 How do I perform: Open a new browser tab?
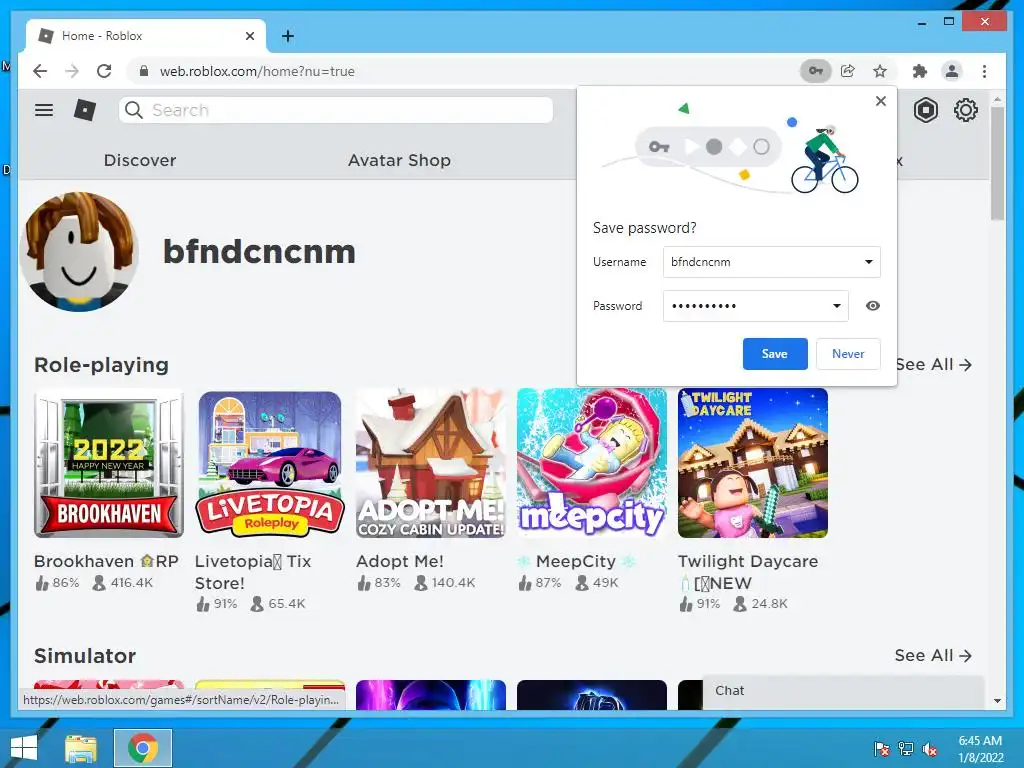(x=287, y=36)
